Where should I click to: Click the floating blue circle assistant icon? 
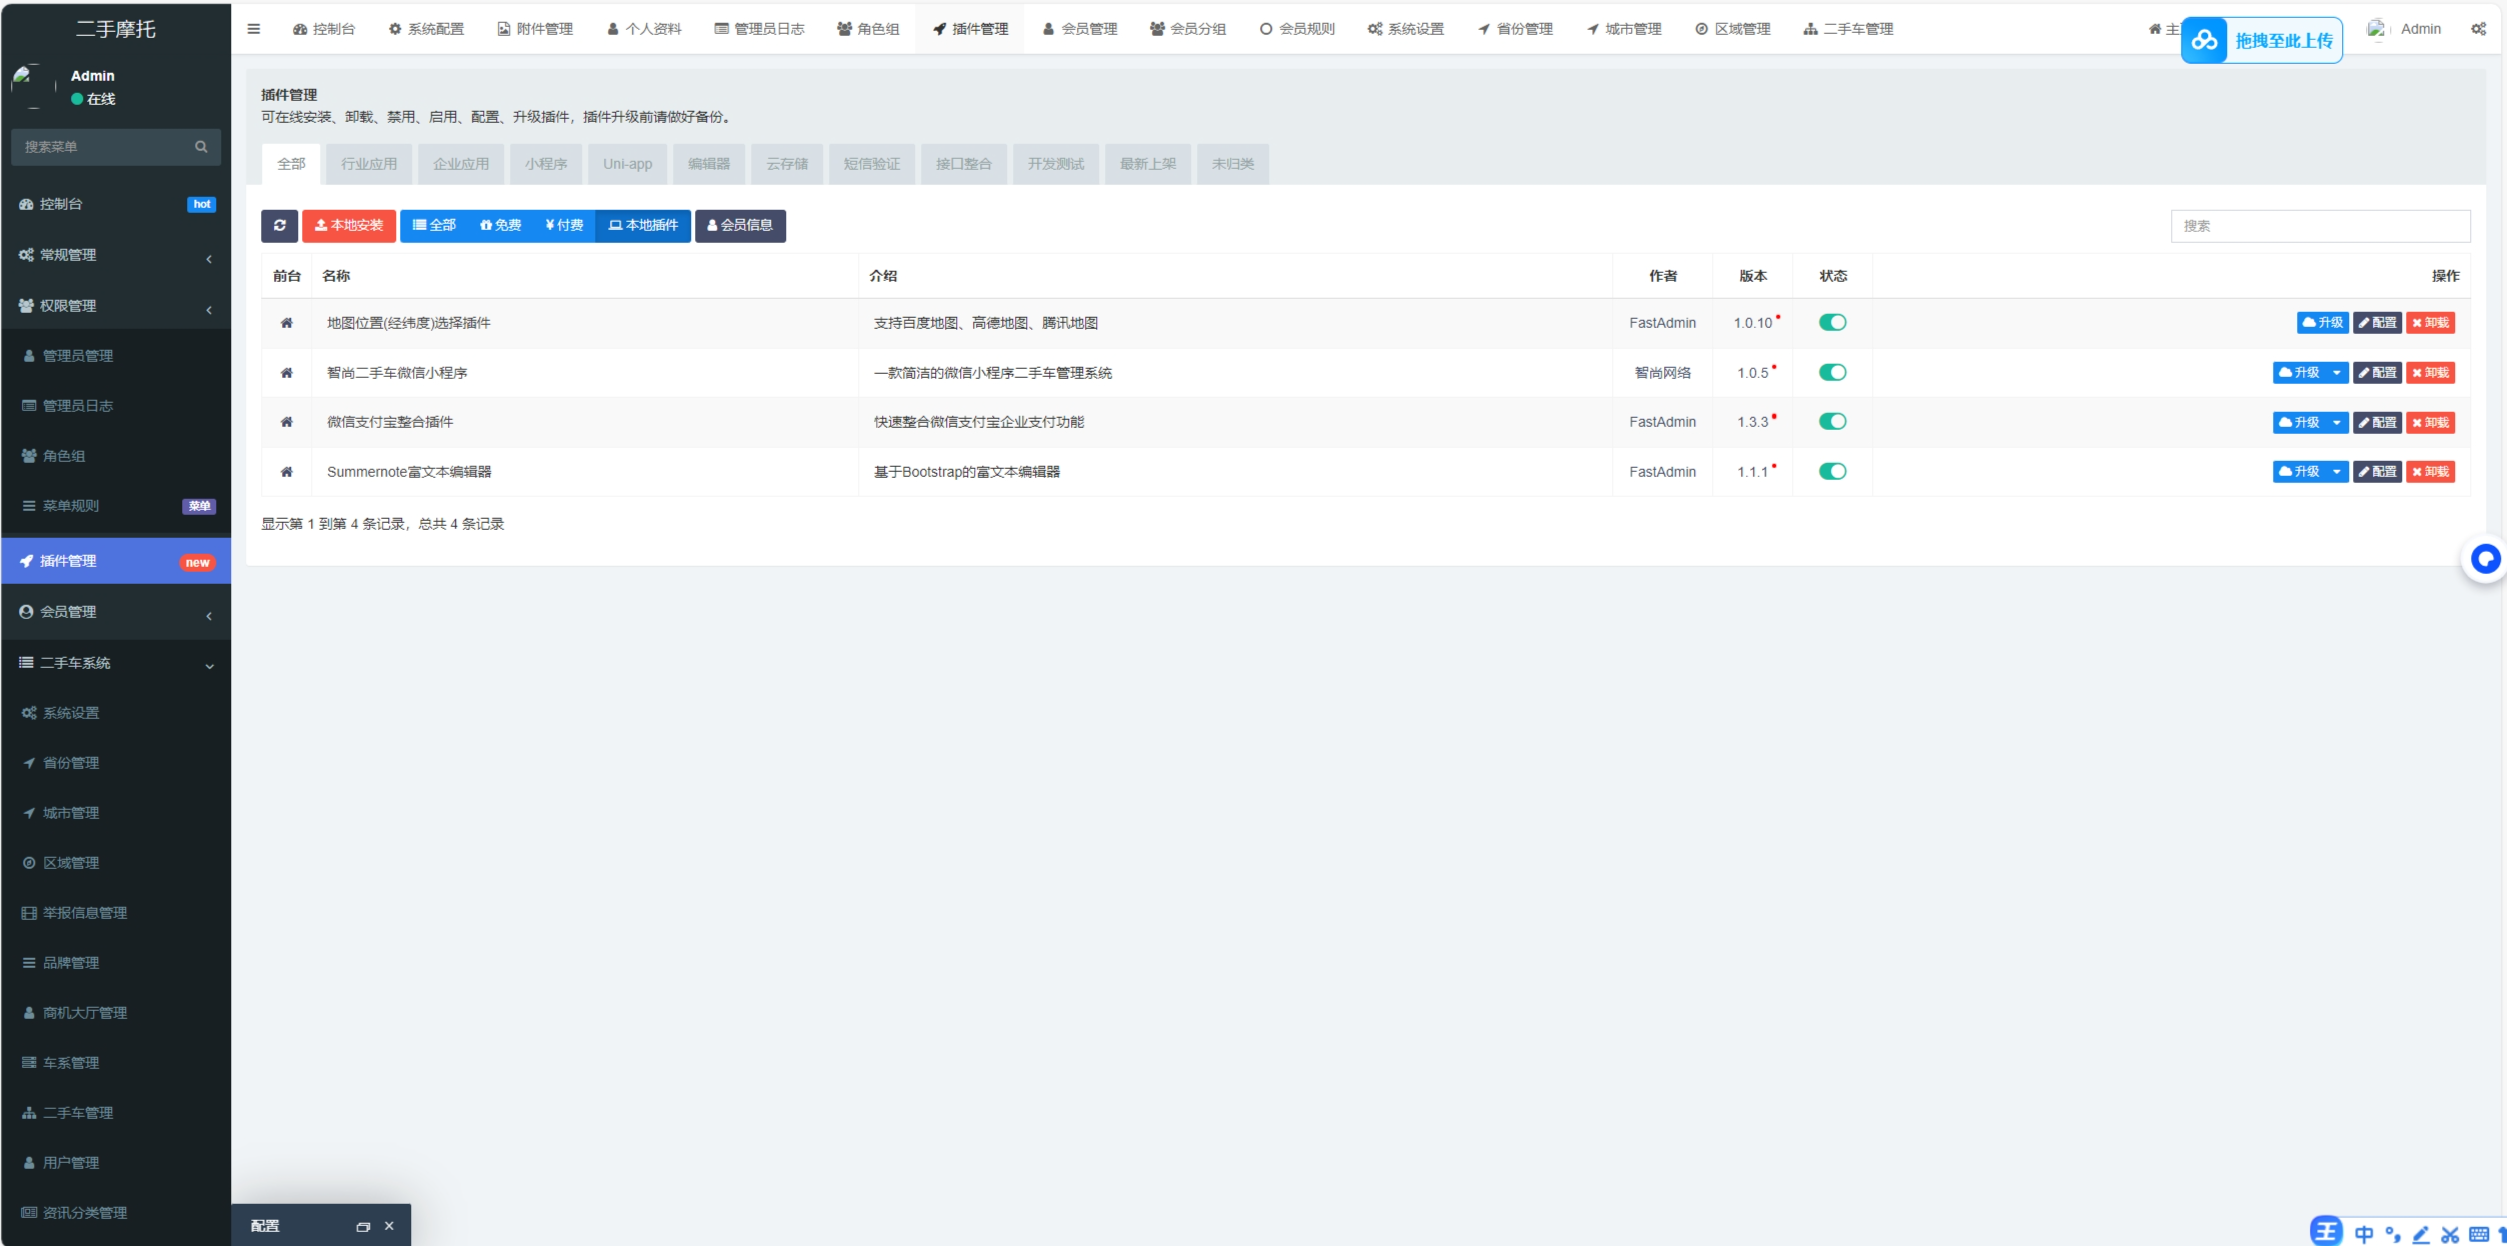click(x=2485, y=559)
